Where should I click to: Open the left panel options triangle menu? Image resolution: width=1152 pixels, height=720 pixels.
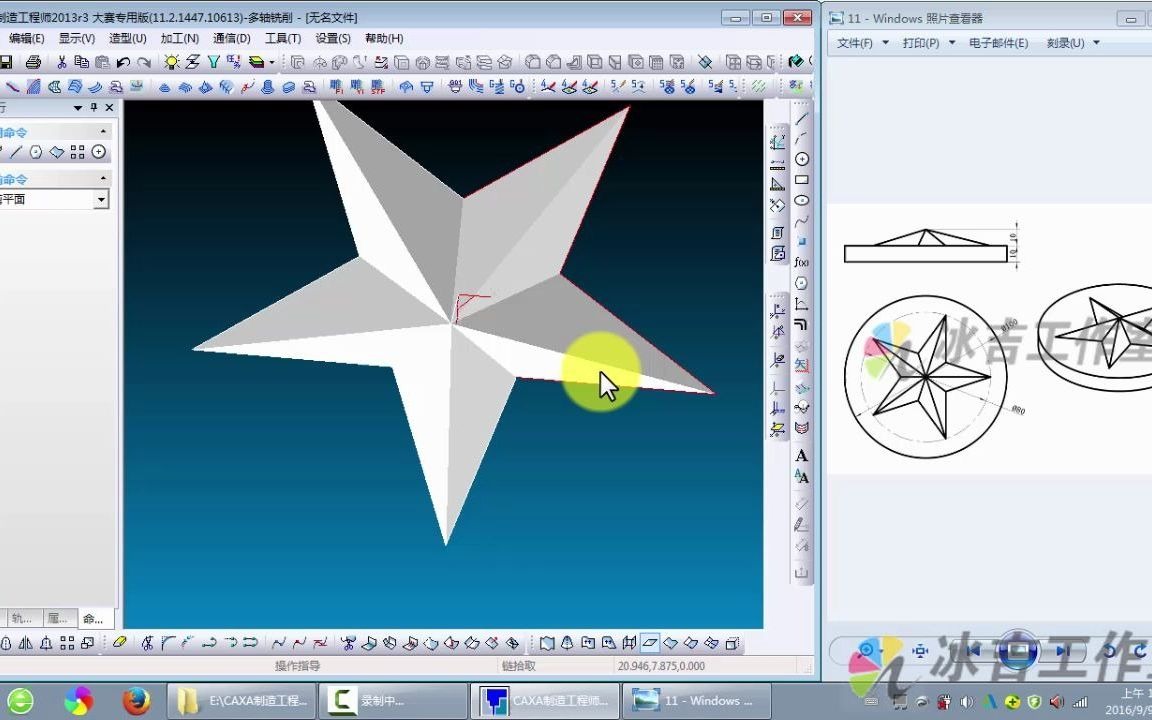point(78,108)
